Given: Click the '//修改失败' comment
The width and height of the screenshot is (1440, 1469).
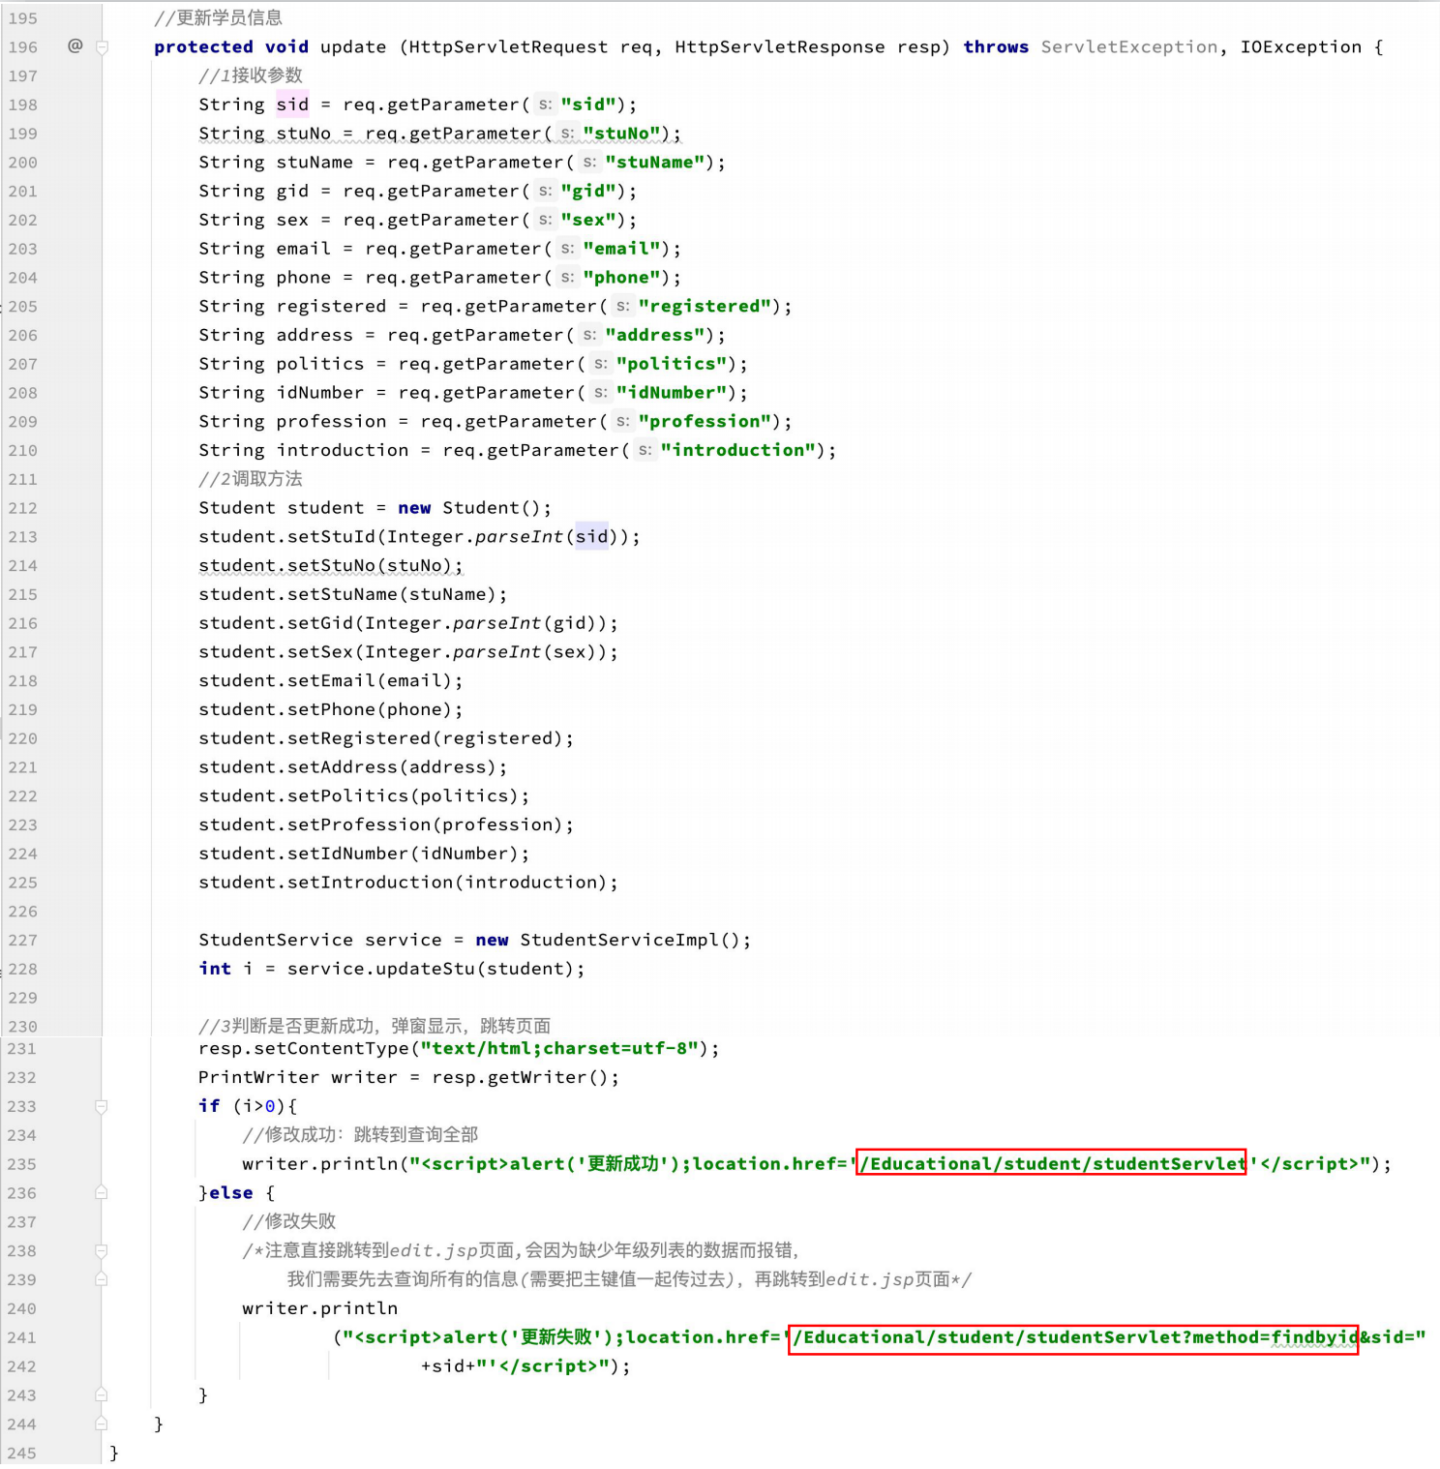Looking at the screenshot, I should [x=289, y=1222].
